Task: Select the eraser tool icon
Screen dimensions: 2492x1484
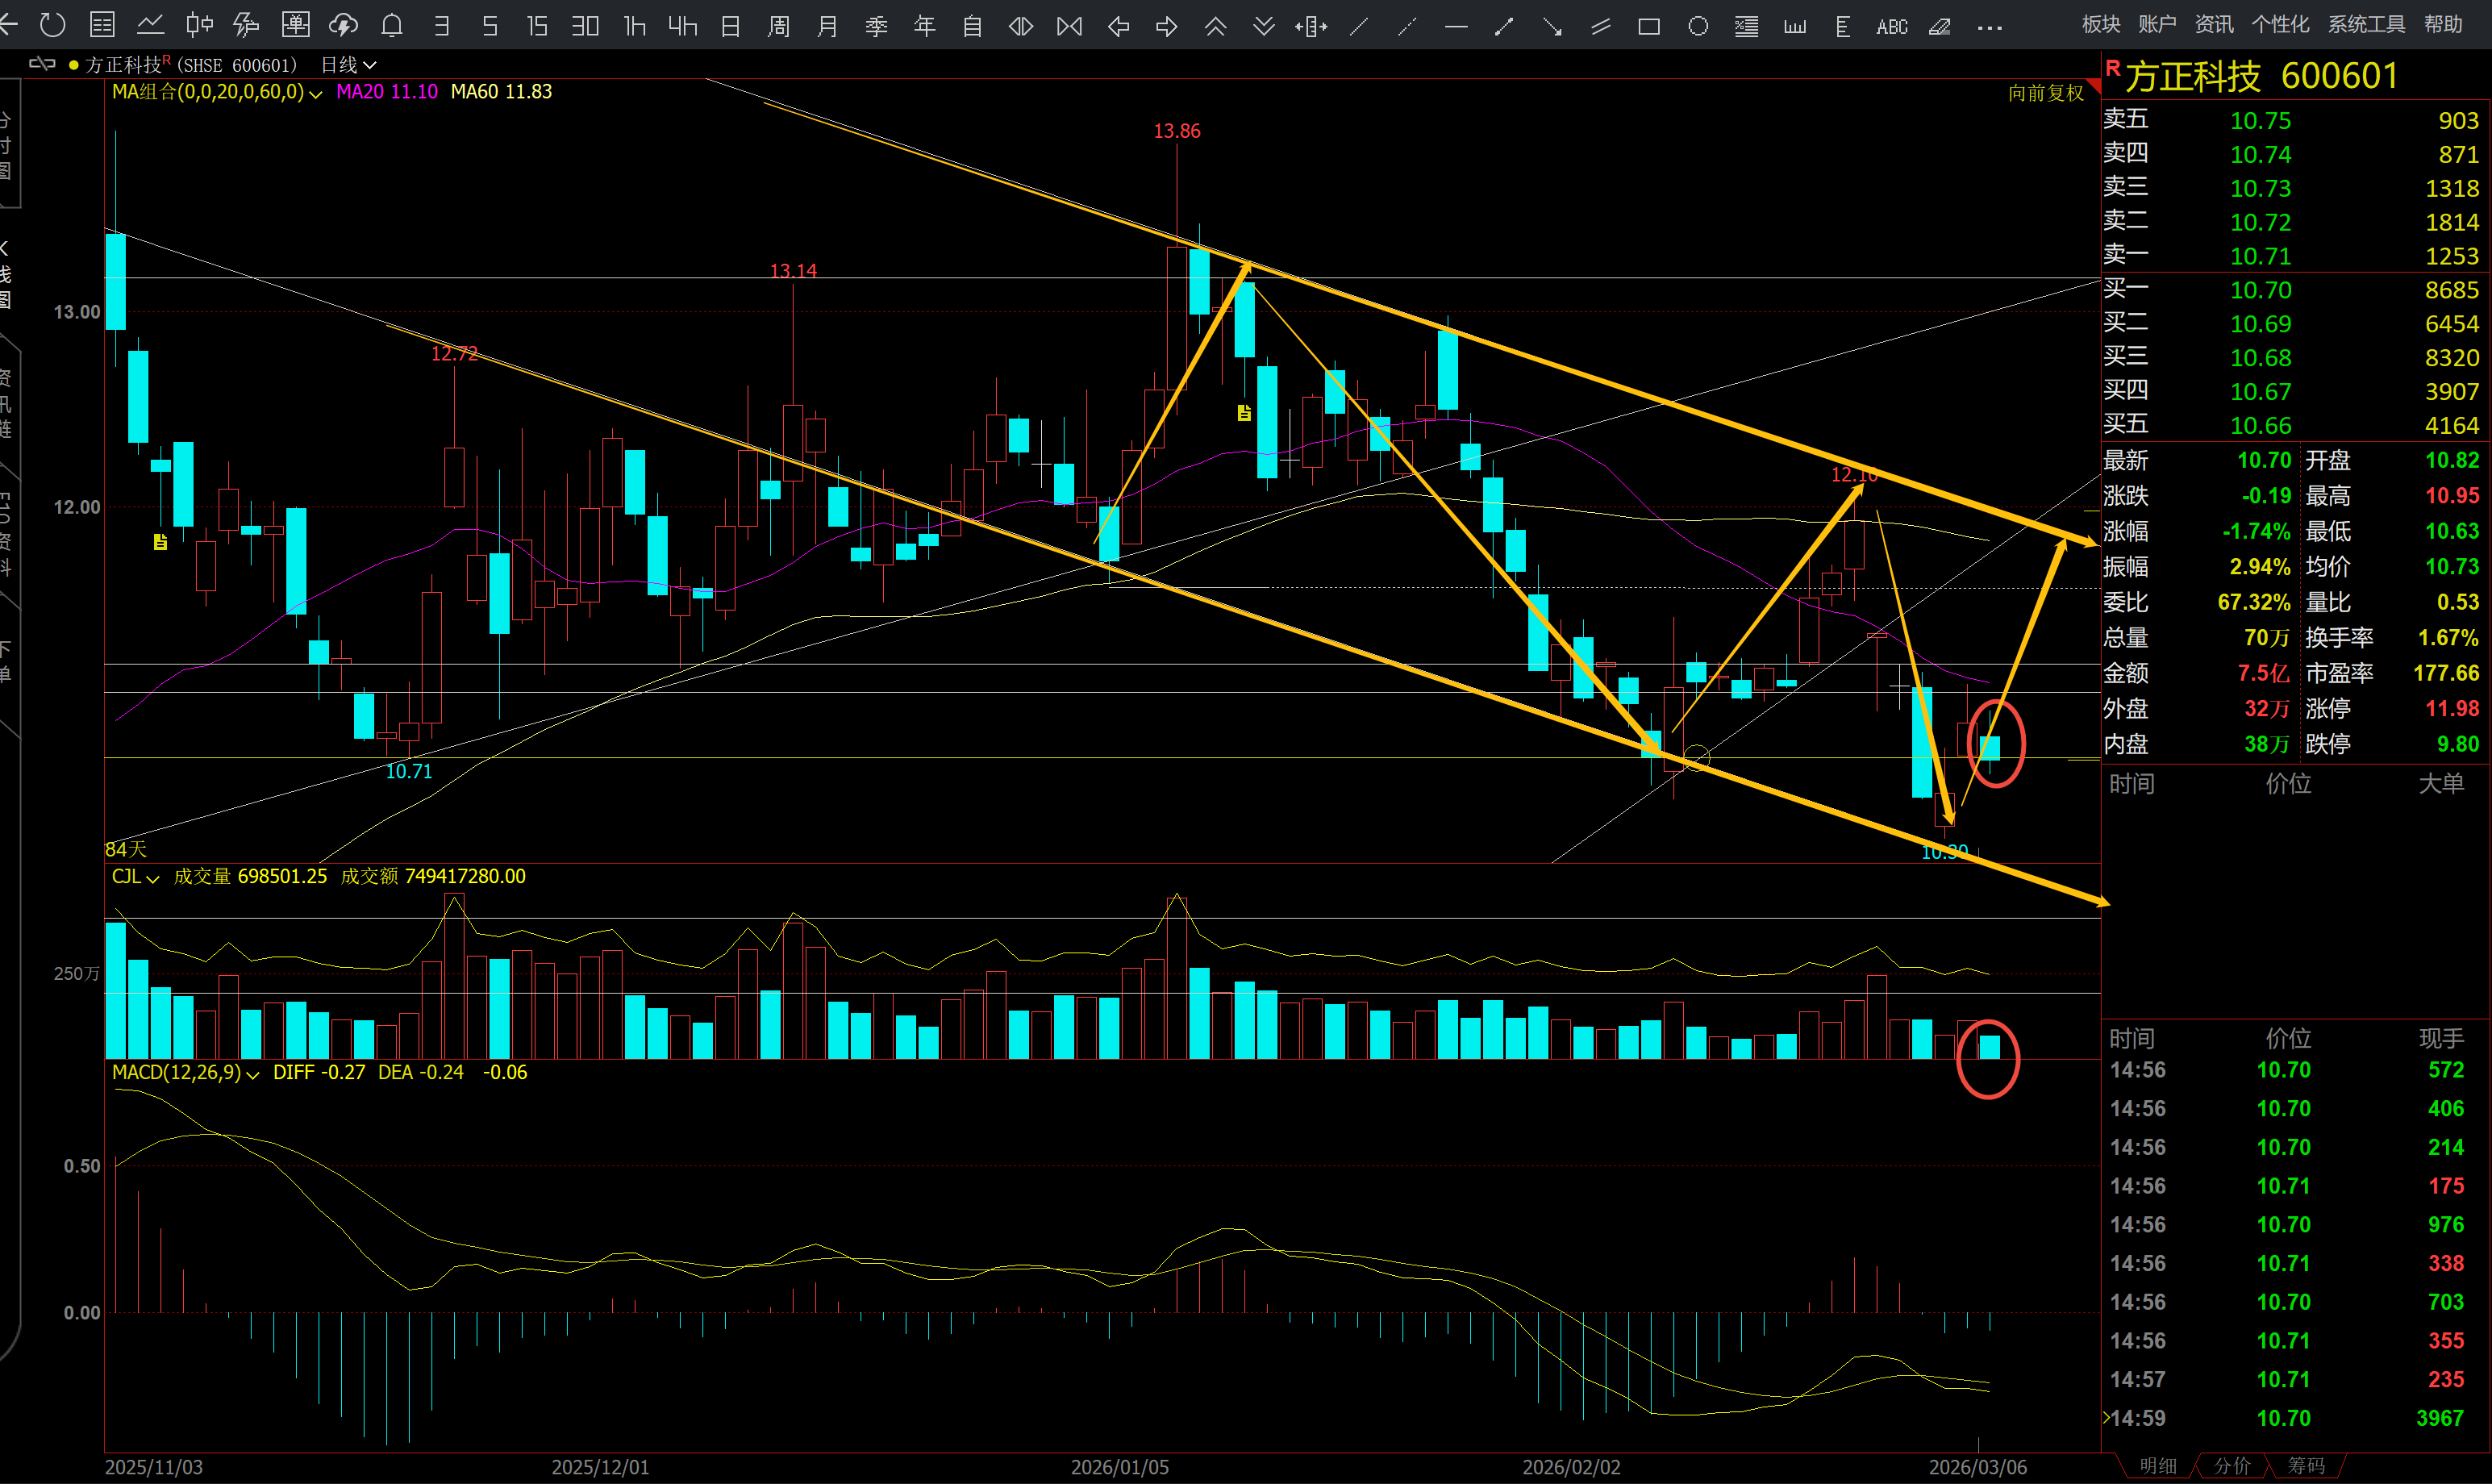Action: coord(1940,27)
